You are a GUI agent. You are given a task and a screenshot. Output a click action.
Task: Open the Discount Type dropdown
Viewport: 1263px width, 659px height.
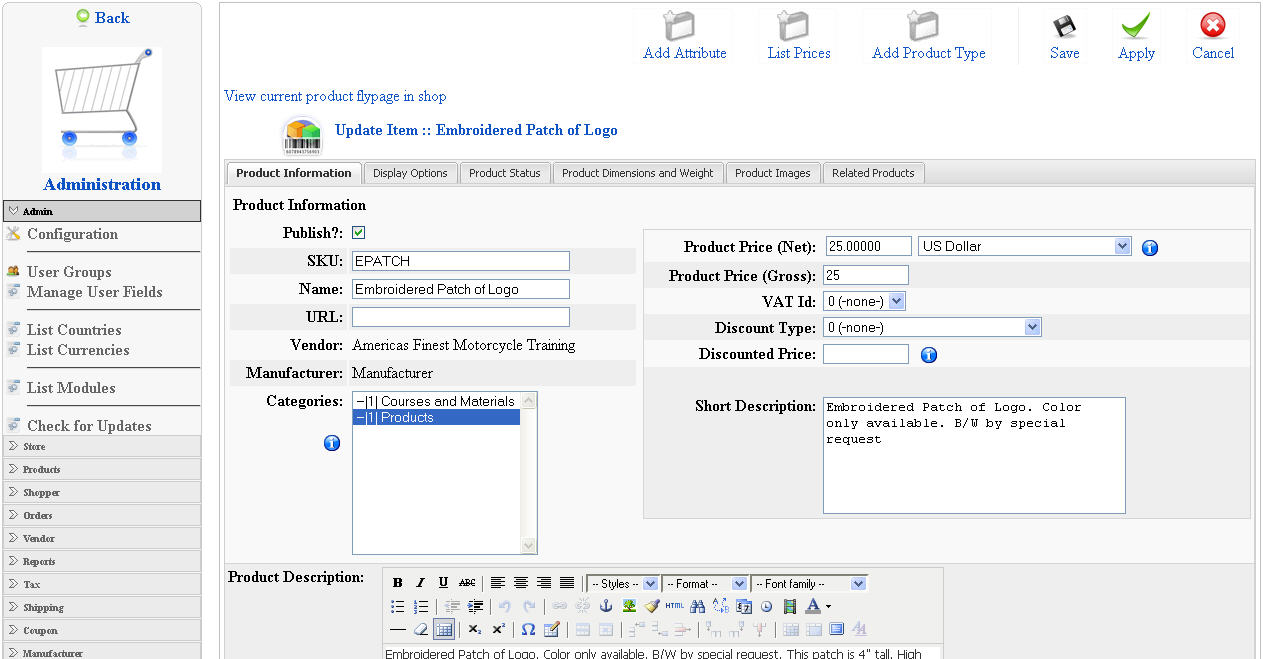click(932, 327)
